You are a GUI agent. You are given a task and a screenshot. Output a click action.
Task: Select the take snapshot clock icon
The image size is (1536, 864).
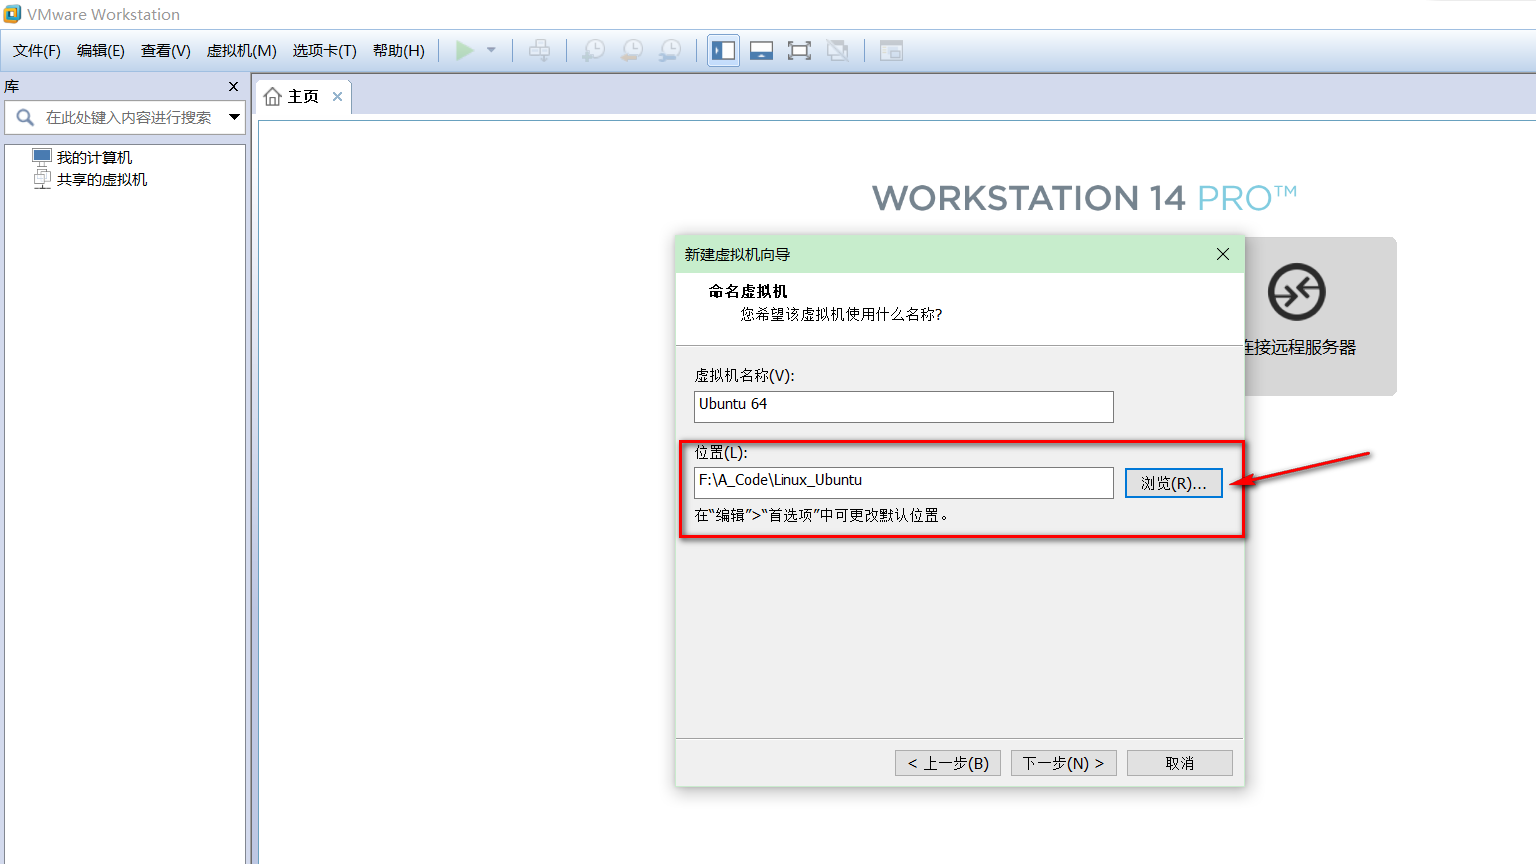[x=592, y=50]
